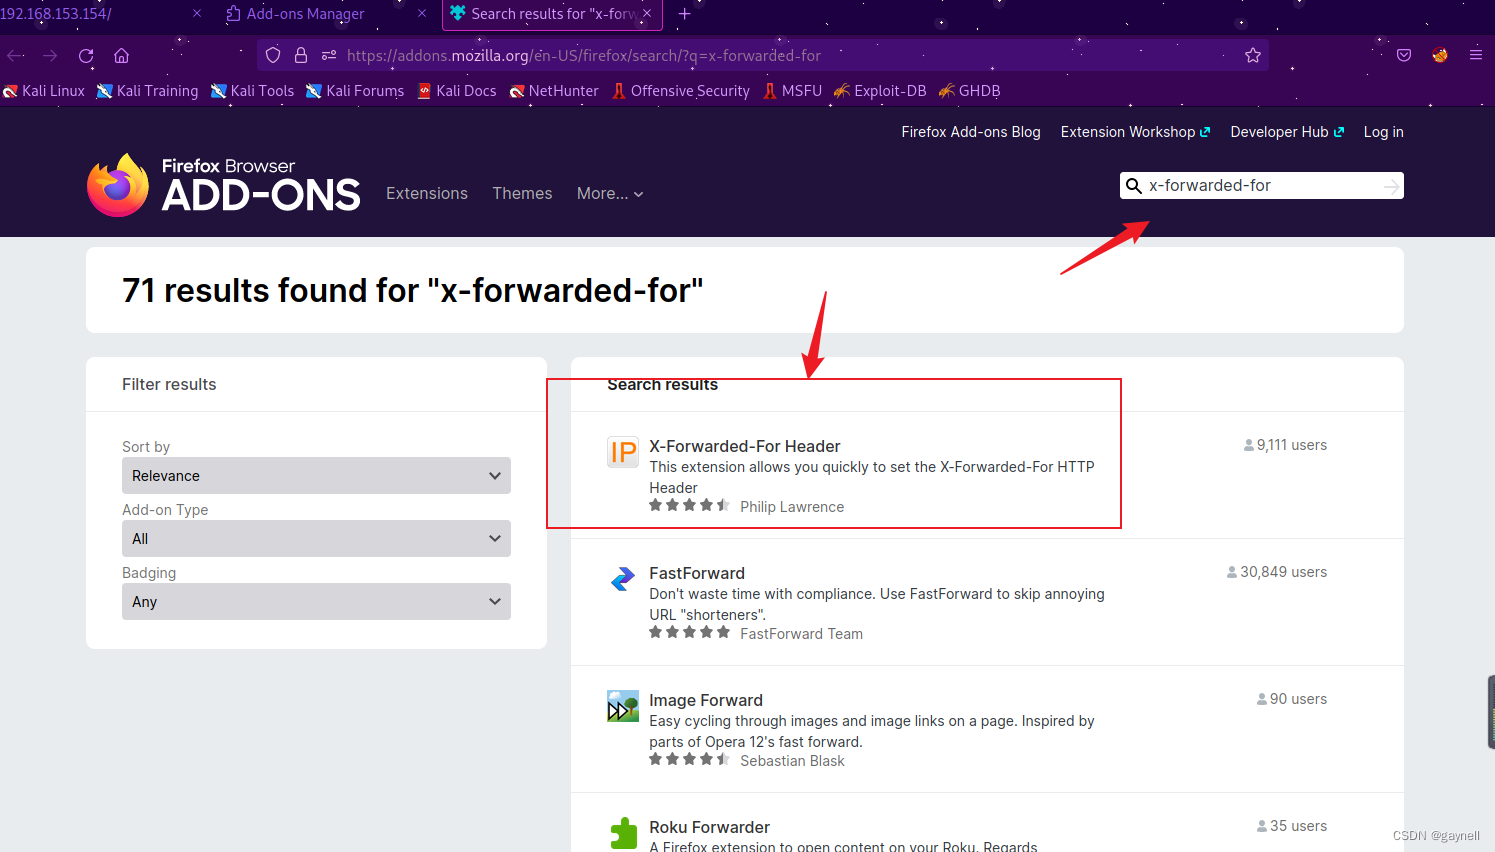Open the Badging Any dropdown
1495x852 pixels.
click(x=316, y=602)
